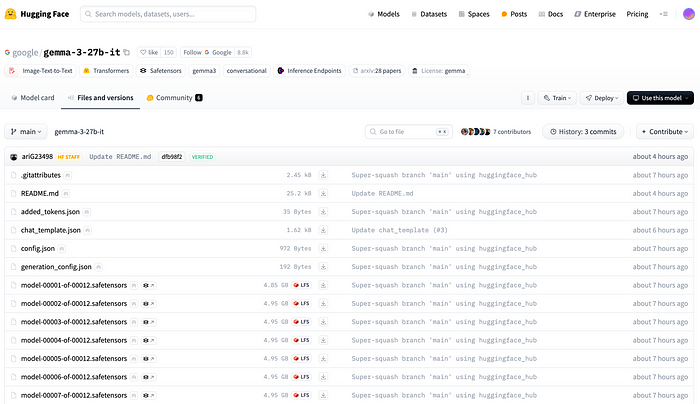Switch to the Model card tab
This screenshot has height=404, width=700.
click(x=33, y=98)
